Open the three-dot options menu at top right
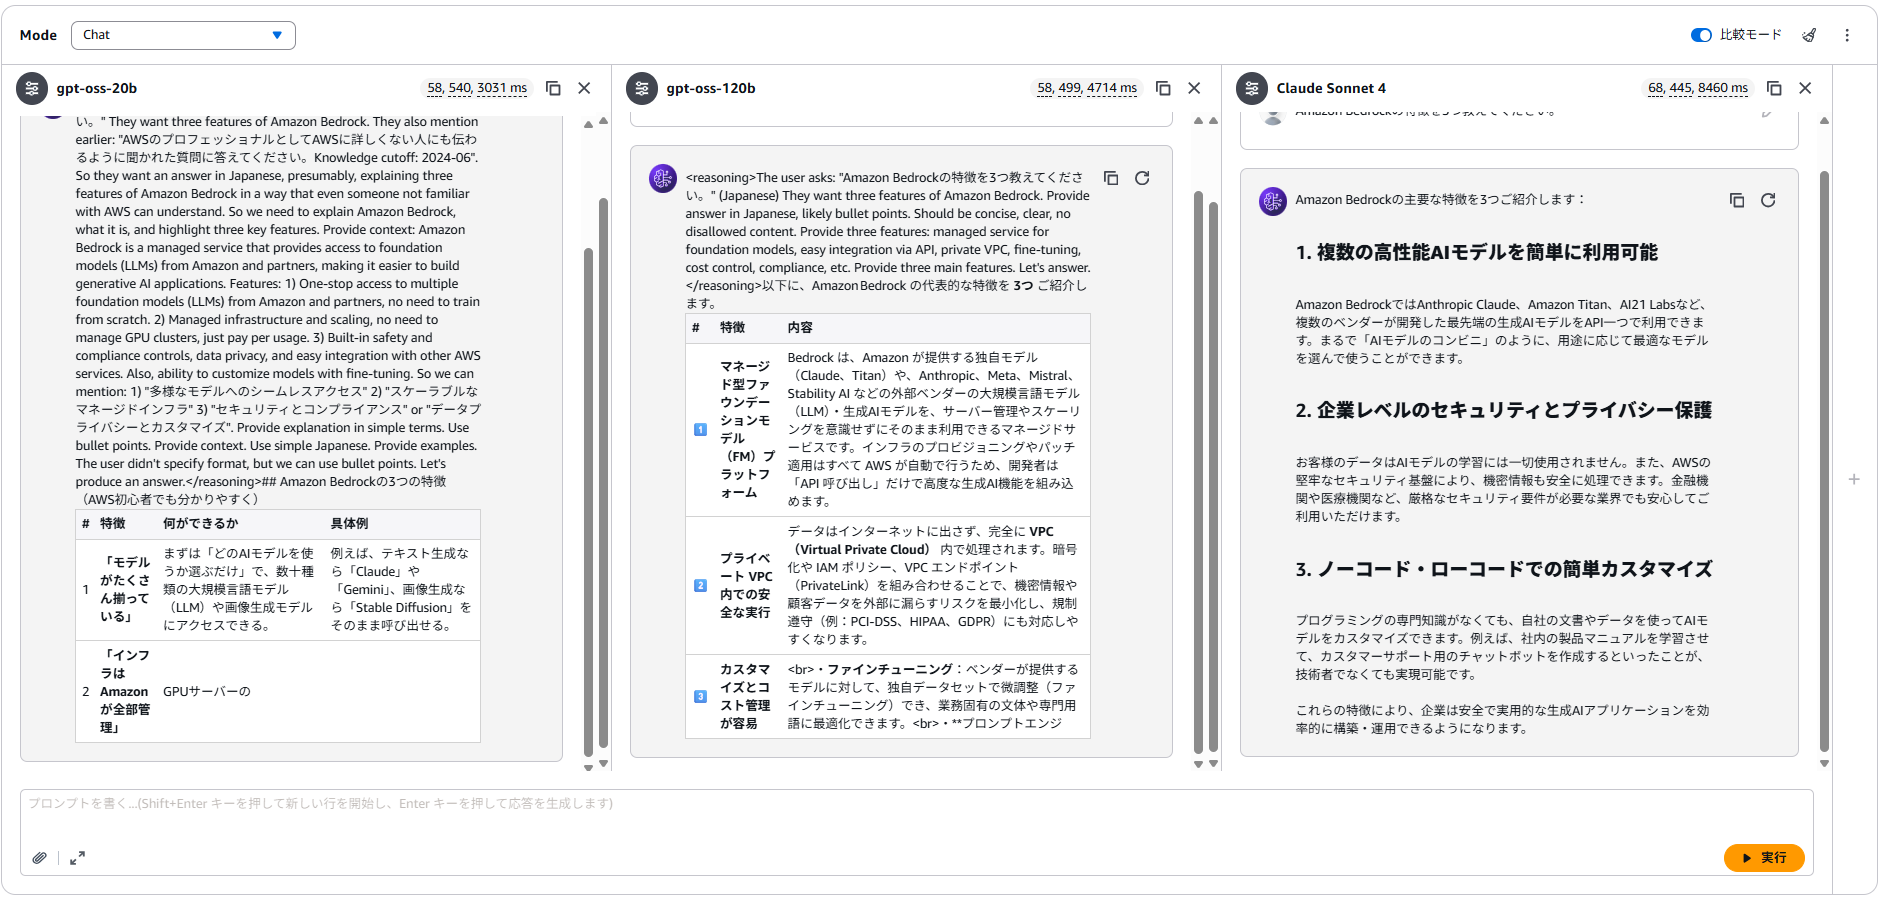Viewport: 1881px width, 897px height. tap(1847, 35)
